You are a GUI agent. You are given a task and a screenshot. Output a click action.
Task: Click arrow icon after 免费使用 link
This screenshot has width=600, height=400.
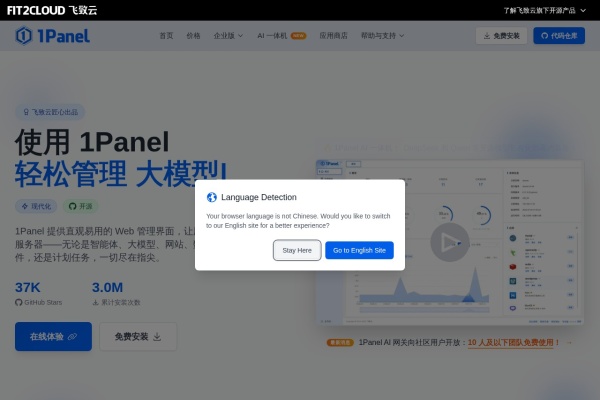[x=569, y=343]
